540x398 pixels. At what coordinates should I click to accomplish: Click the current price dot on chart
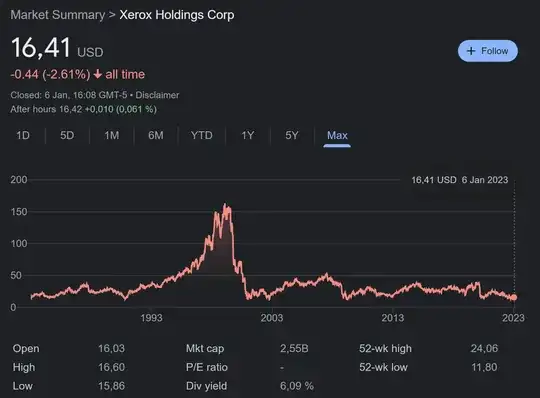[514, 297]
